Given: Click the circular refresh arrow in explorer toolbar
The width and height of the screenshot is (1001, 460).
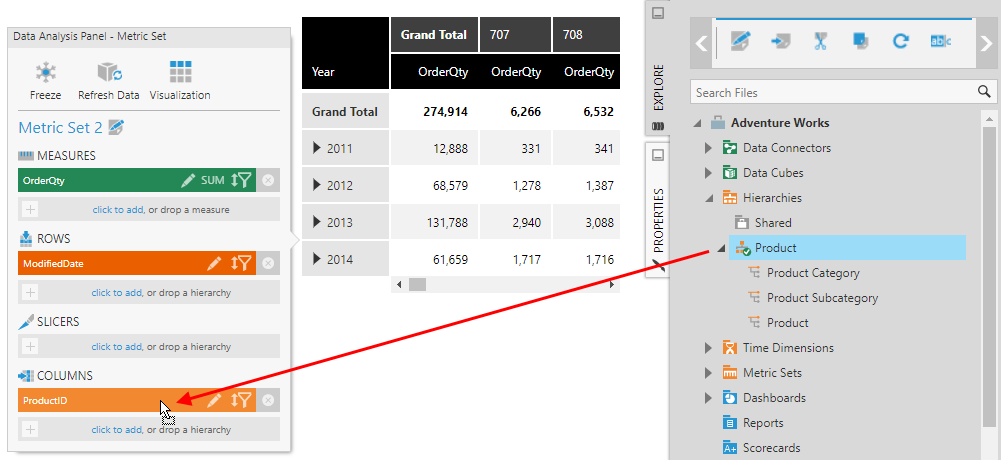Looking at the screenshot, I should (x=900, y=41).
